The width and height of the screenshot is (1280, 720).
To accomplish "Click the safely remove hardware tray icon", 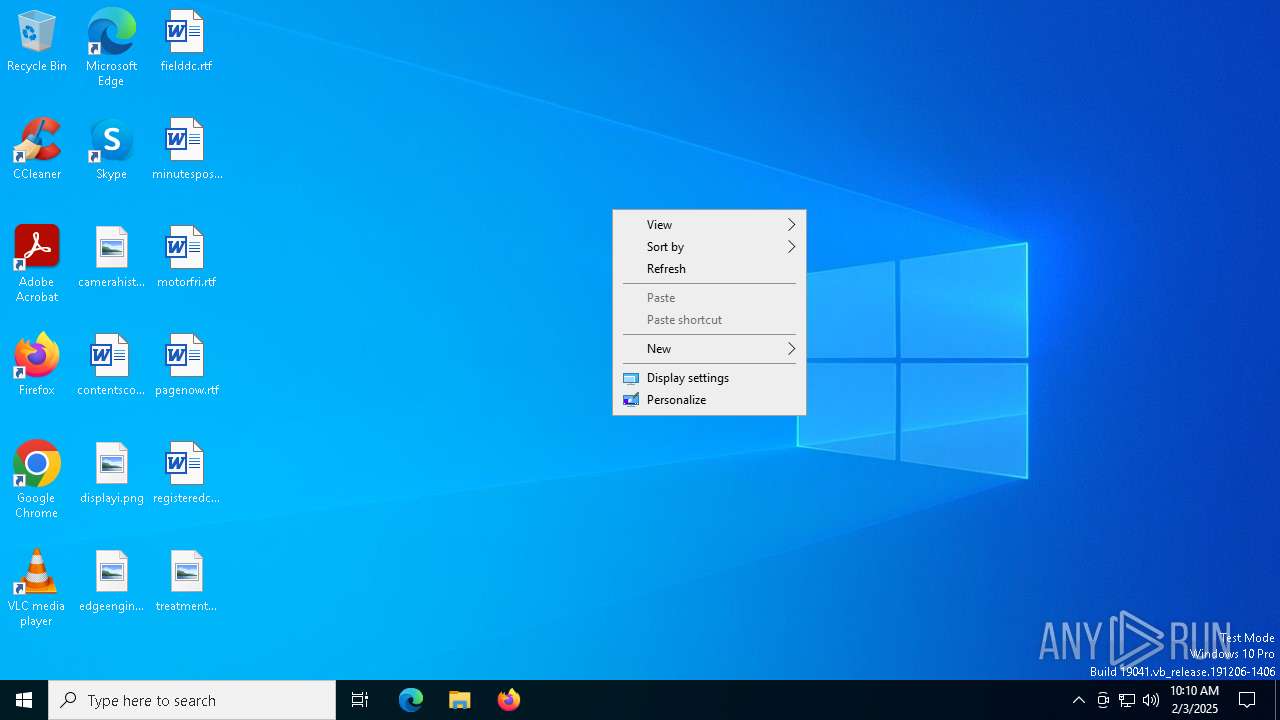I will pos(1103,700).
